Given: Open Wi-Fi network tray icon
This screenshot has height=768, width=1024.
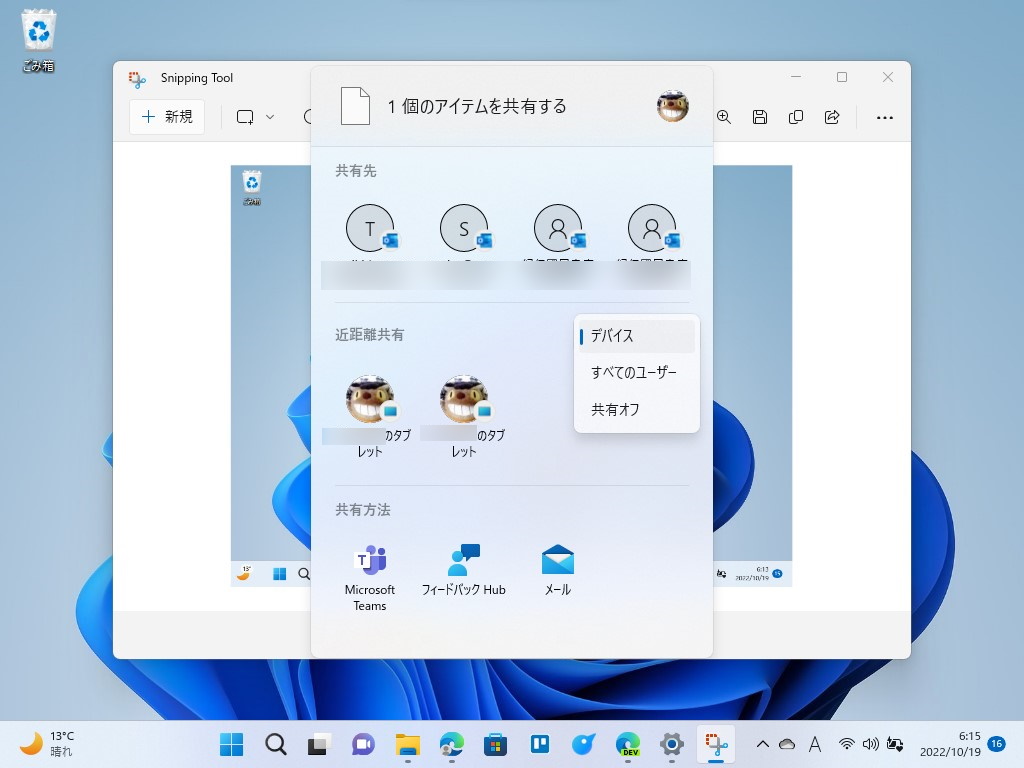Looking at the screenshot, I should click(x=846, y=744).
